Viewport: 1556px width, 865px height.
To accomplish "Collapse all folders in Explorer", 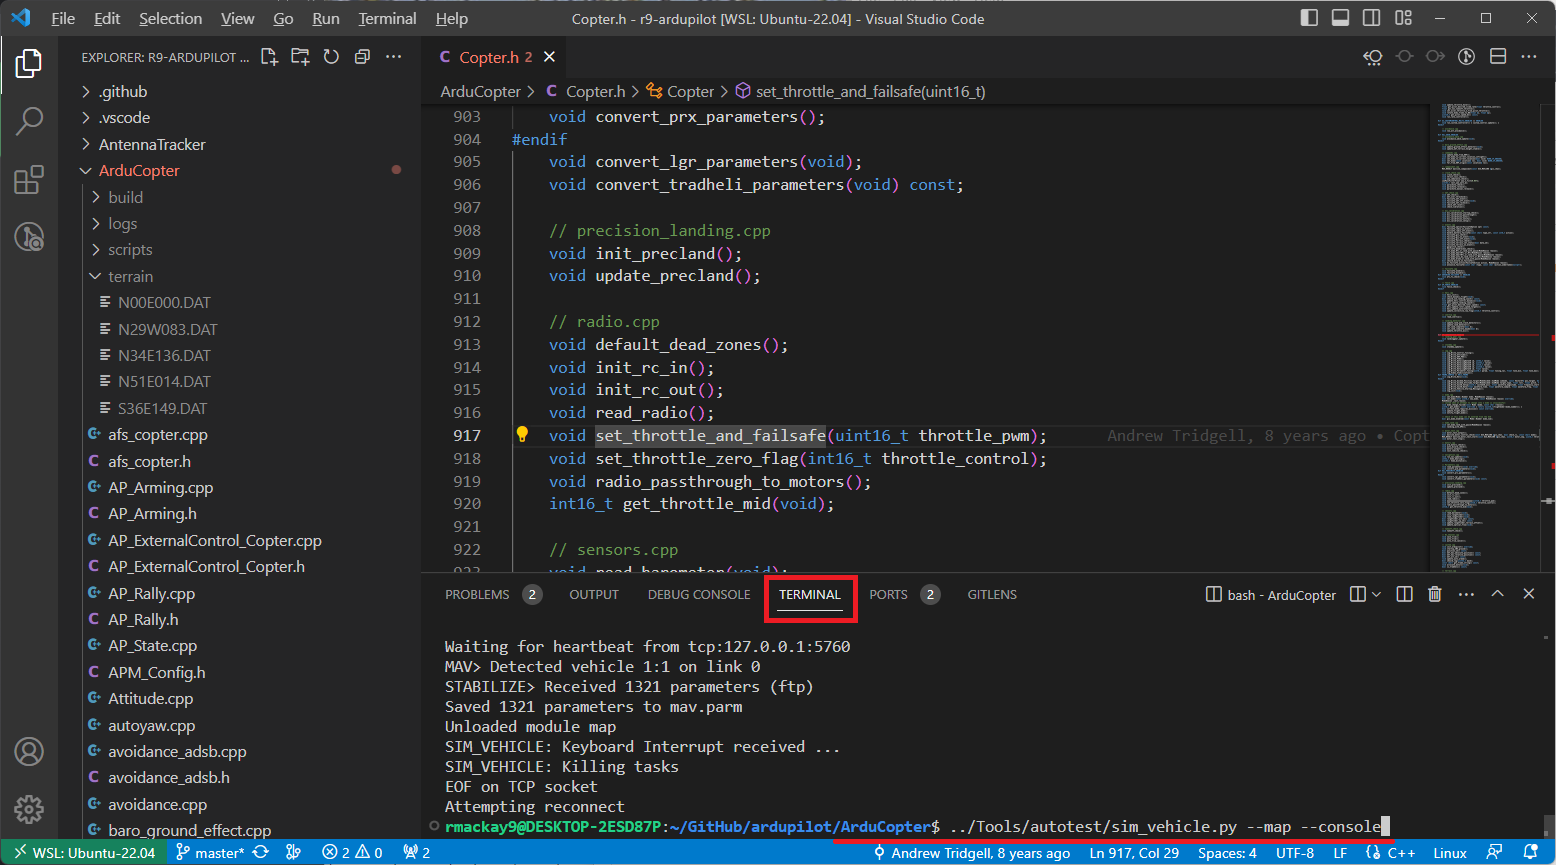I will coord(362,57).
